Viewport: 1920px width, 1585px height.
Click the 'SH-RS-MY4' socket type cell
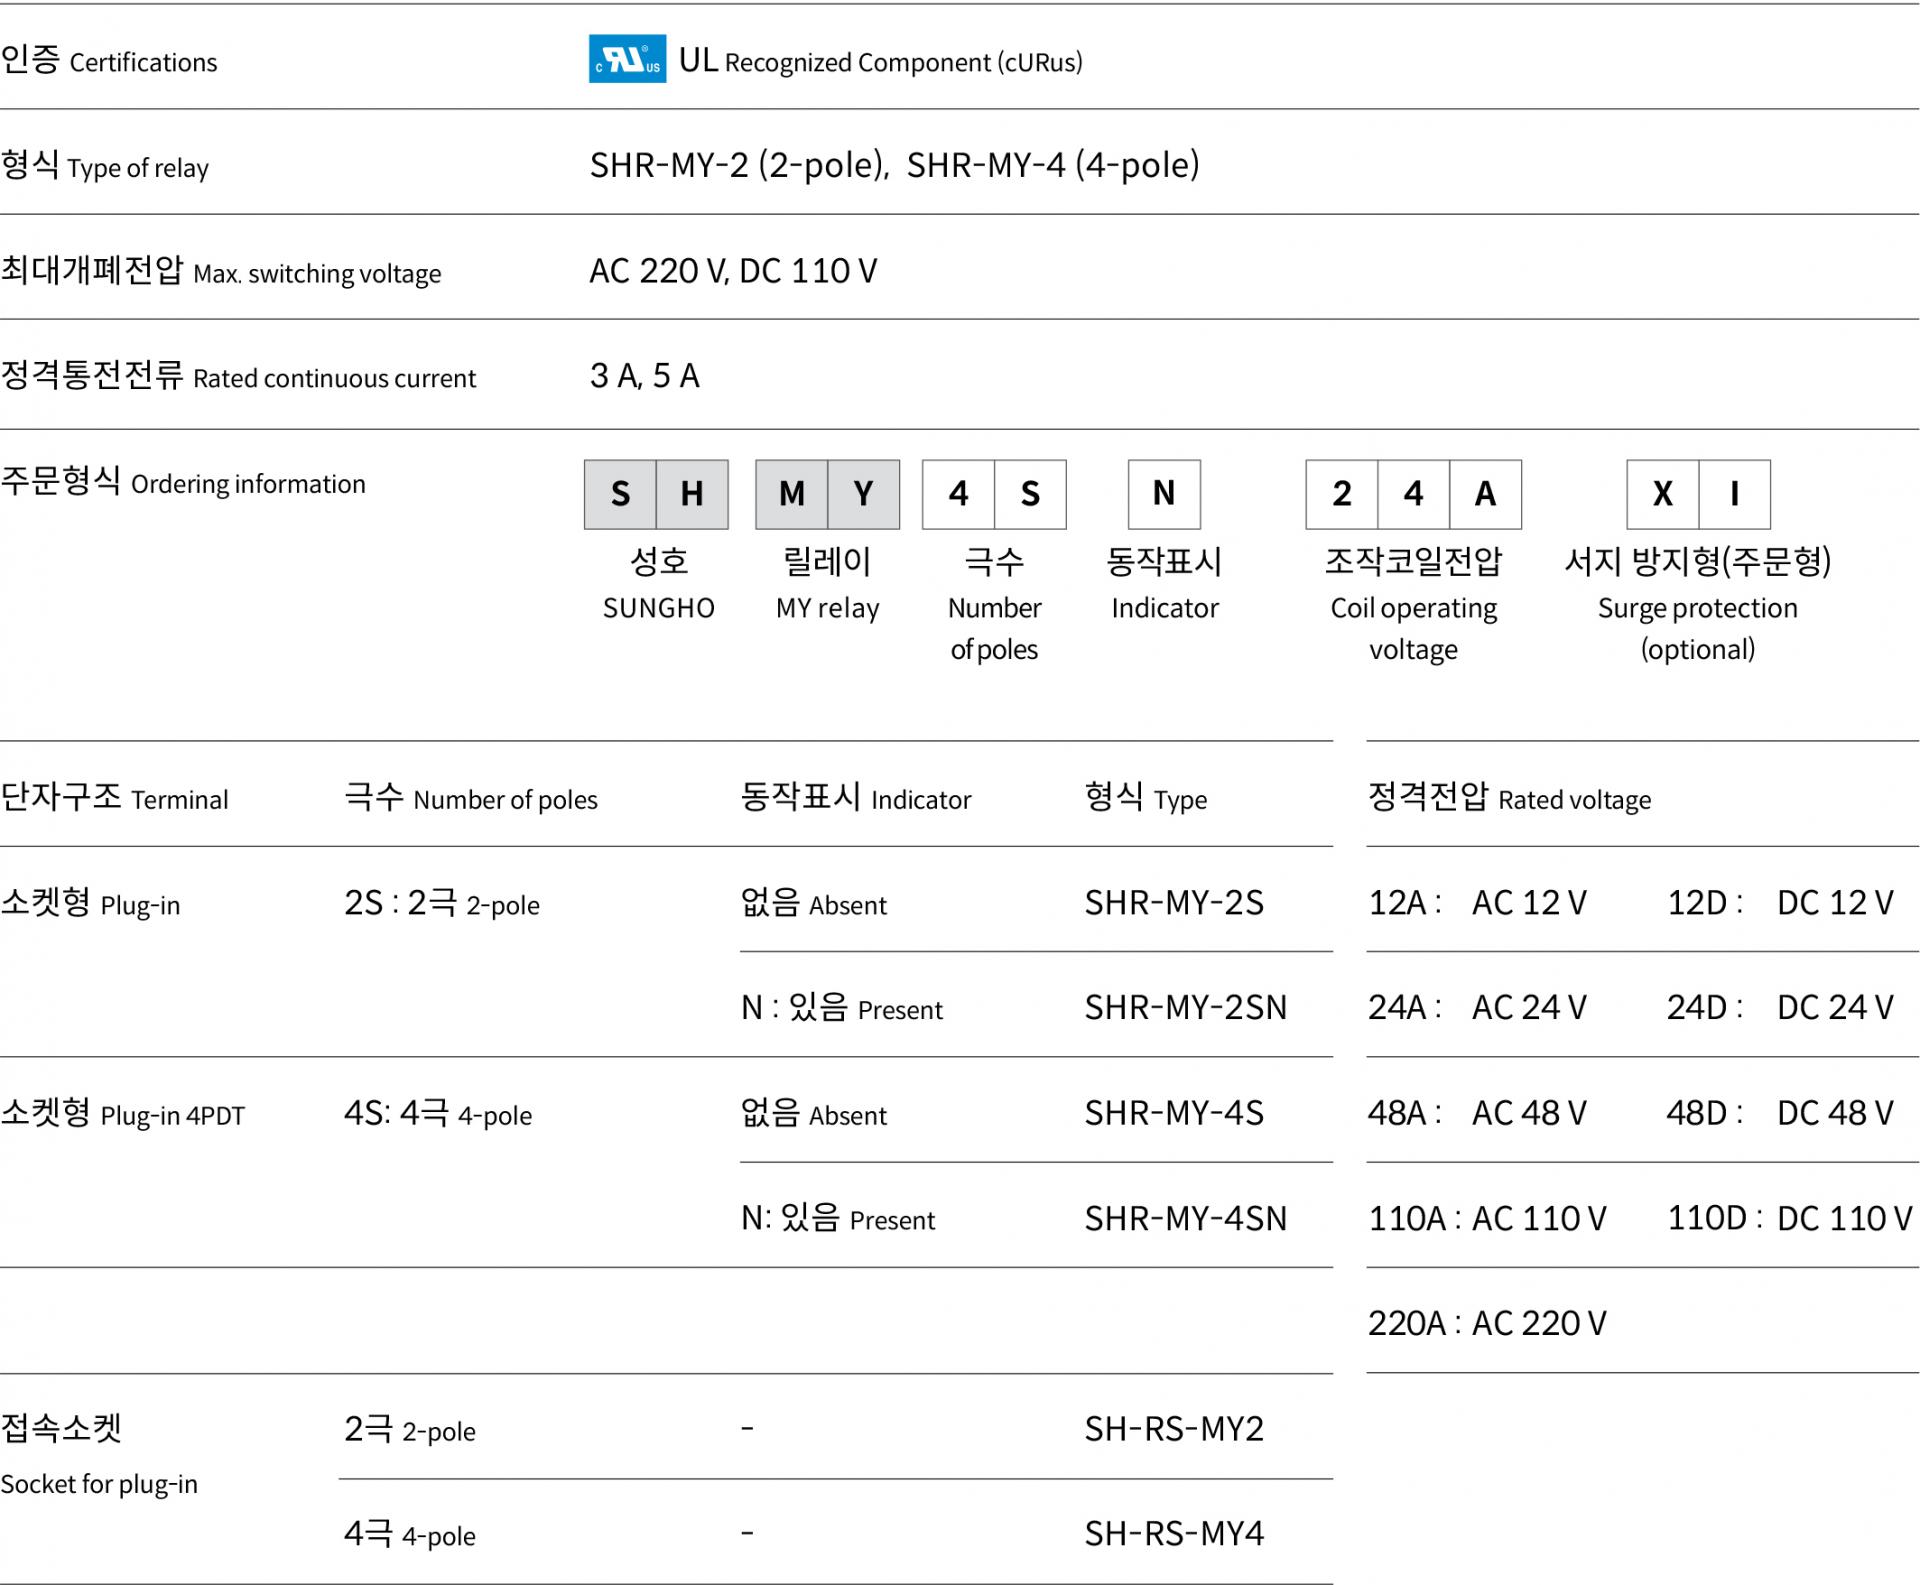pyautogui.click(x=1174, y=1534)
